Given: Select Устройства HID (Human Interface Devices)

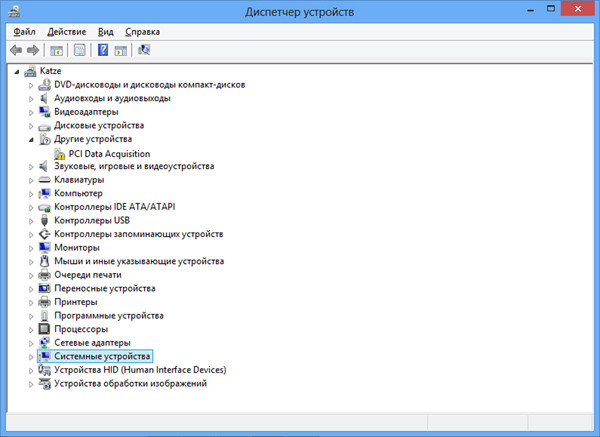Looking at the screenshot, I should click(140, 370).
